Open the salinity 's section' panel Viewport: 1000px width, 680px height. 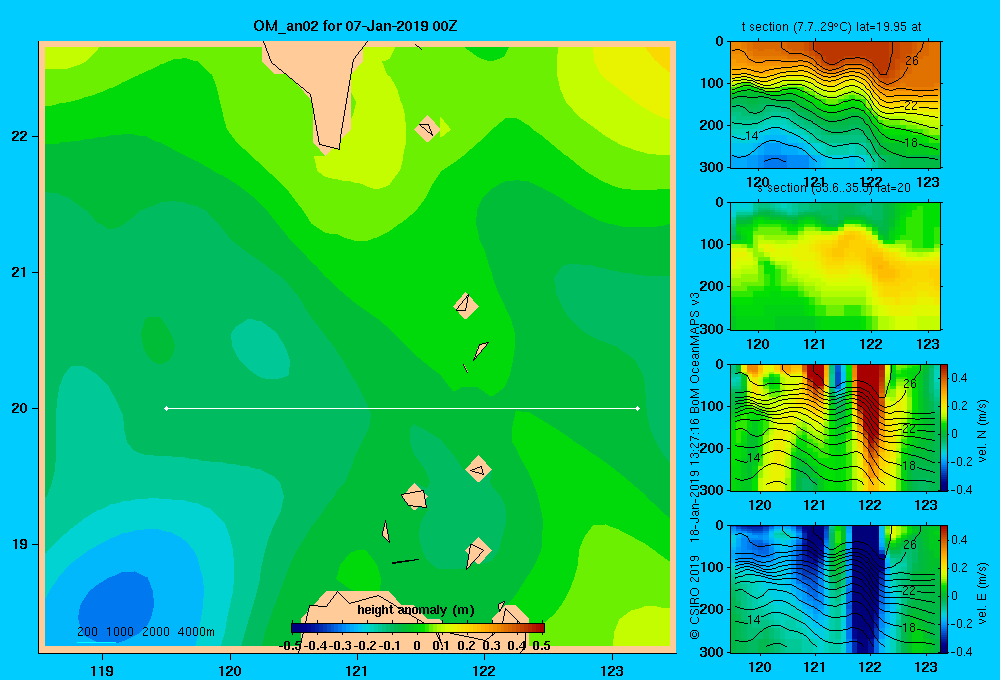tap(835, 266)
